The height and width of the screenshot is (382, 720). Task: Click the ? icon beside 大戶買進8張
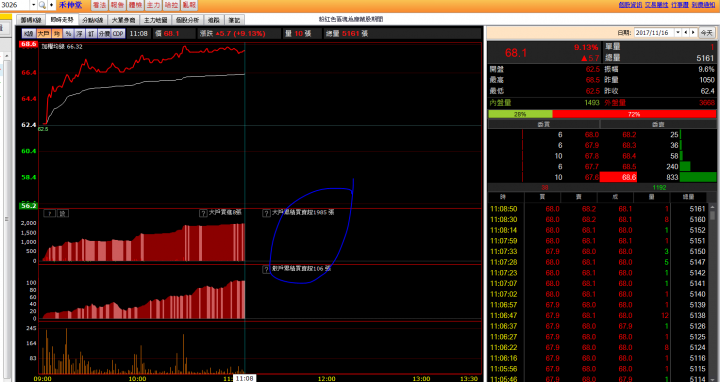point(203,213)
